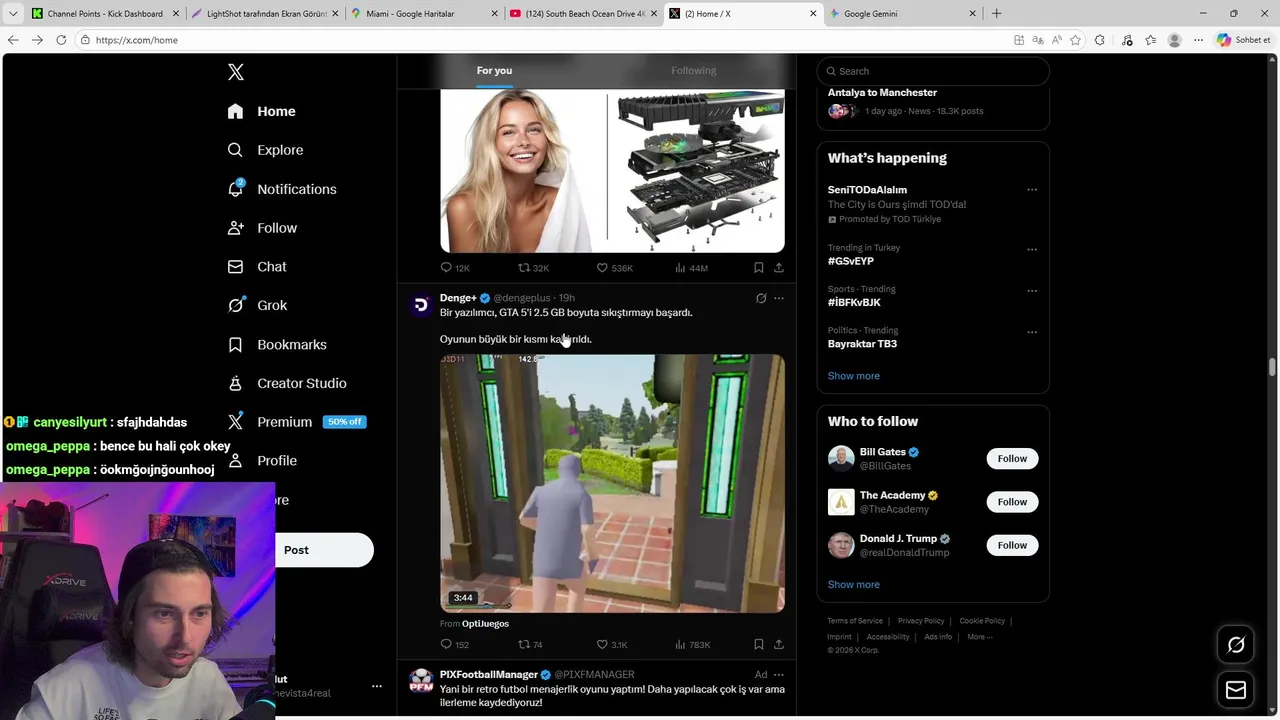
Task: Expand the More footer links menu
Action: pyautogui.click(x=979, y=637)
